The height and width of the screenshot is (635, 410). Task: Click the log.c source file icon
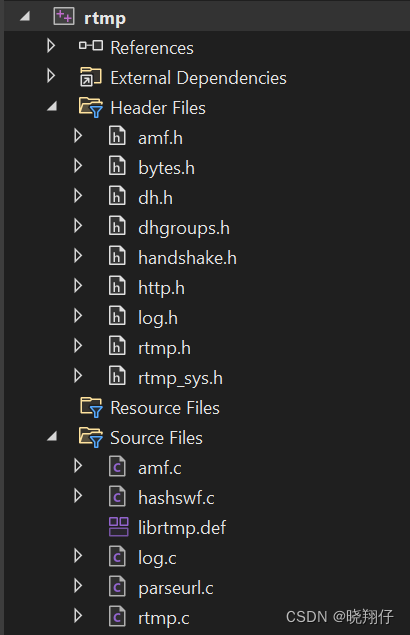tap(117, 556)
